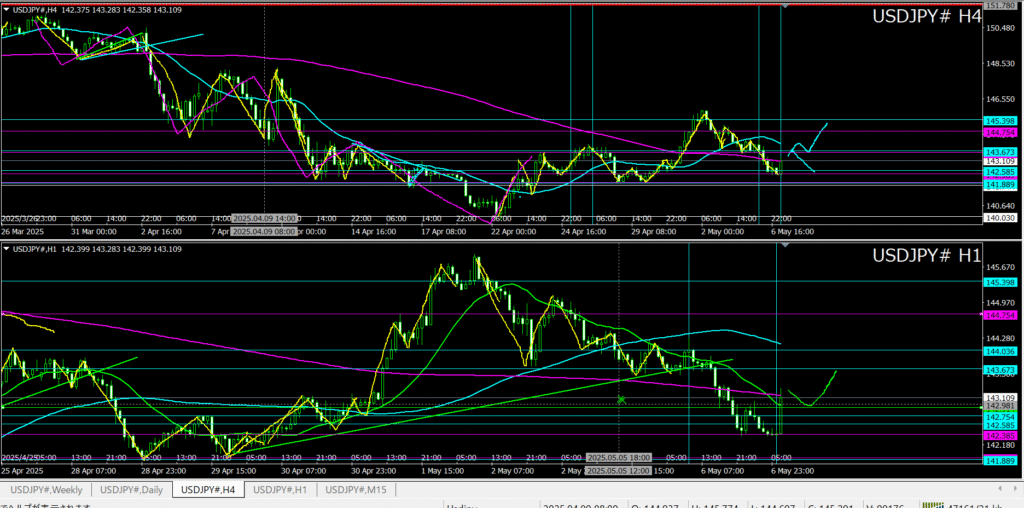The height and width of the screenshot is (508, 1024).
Task: Select the green X marker on H1 chart
Action: [621, 399]
